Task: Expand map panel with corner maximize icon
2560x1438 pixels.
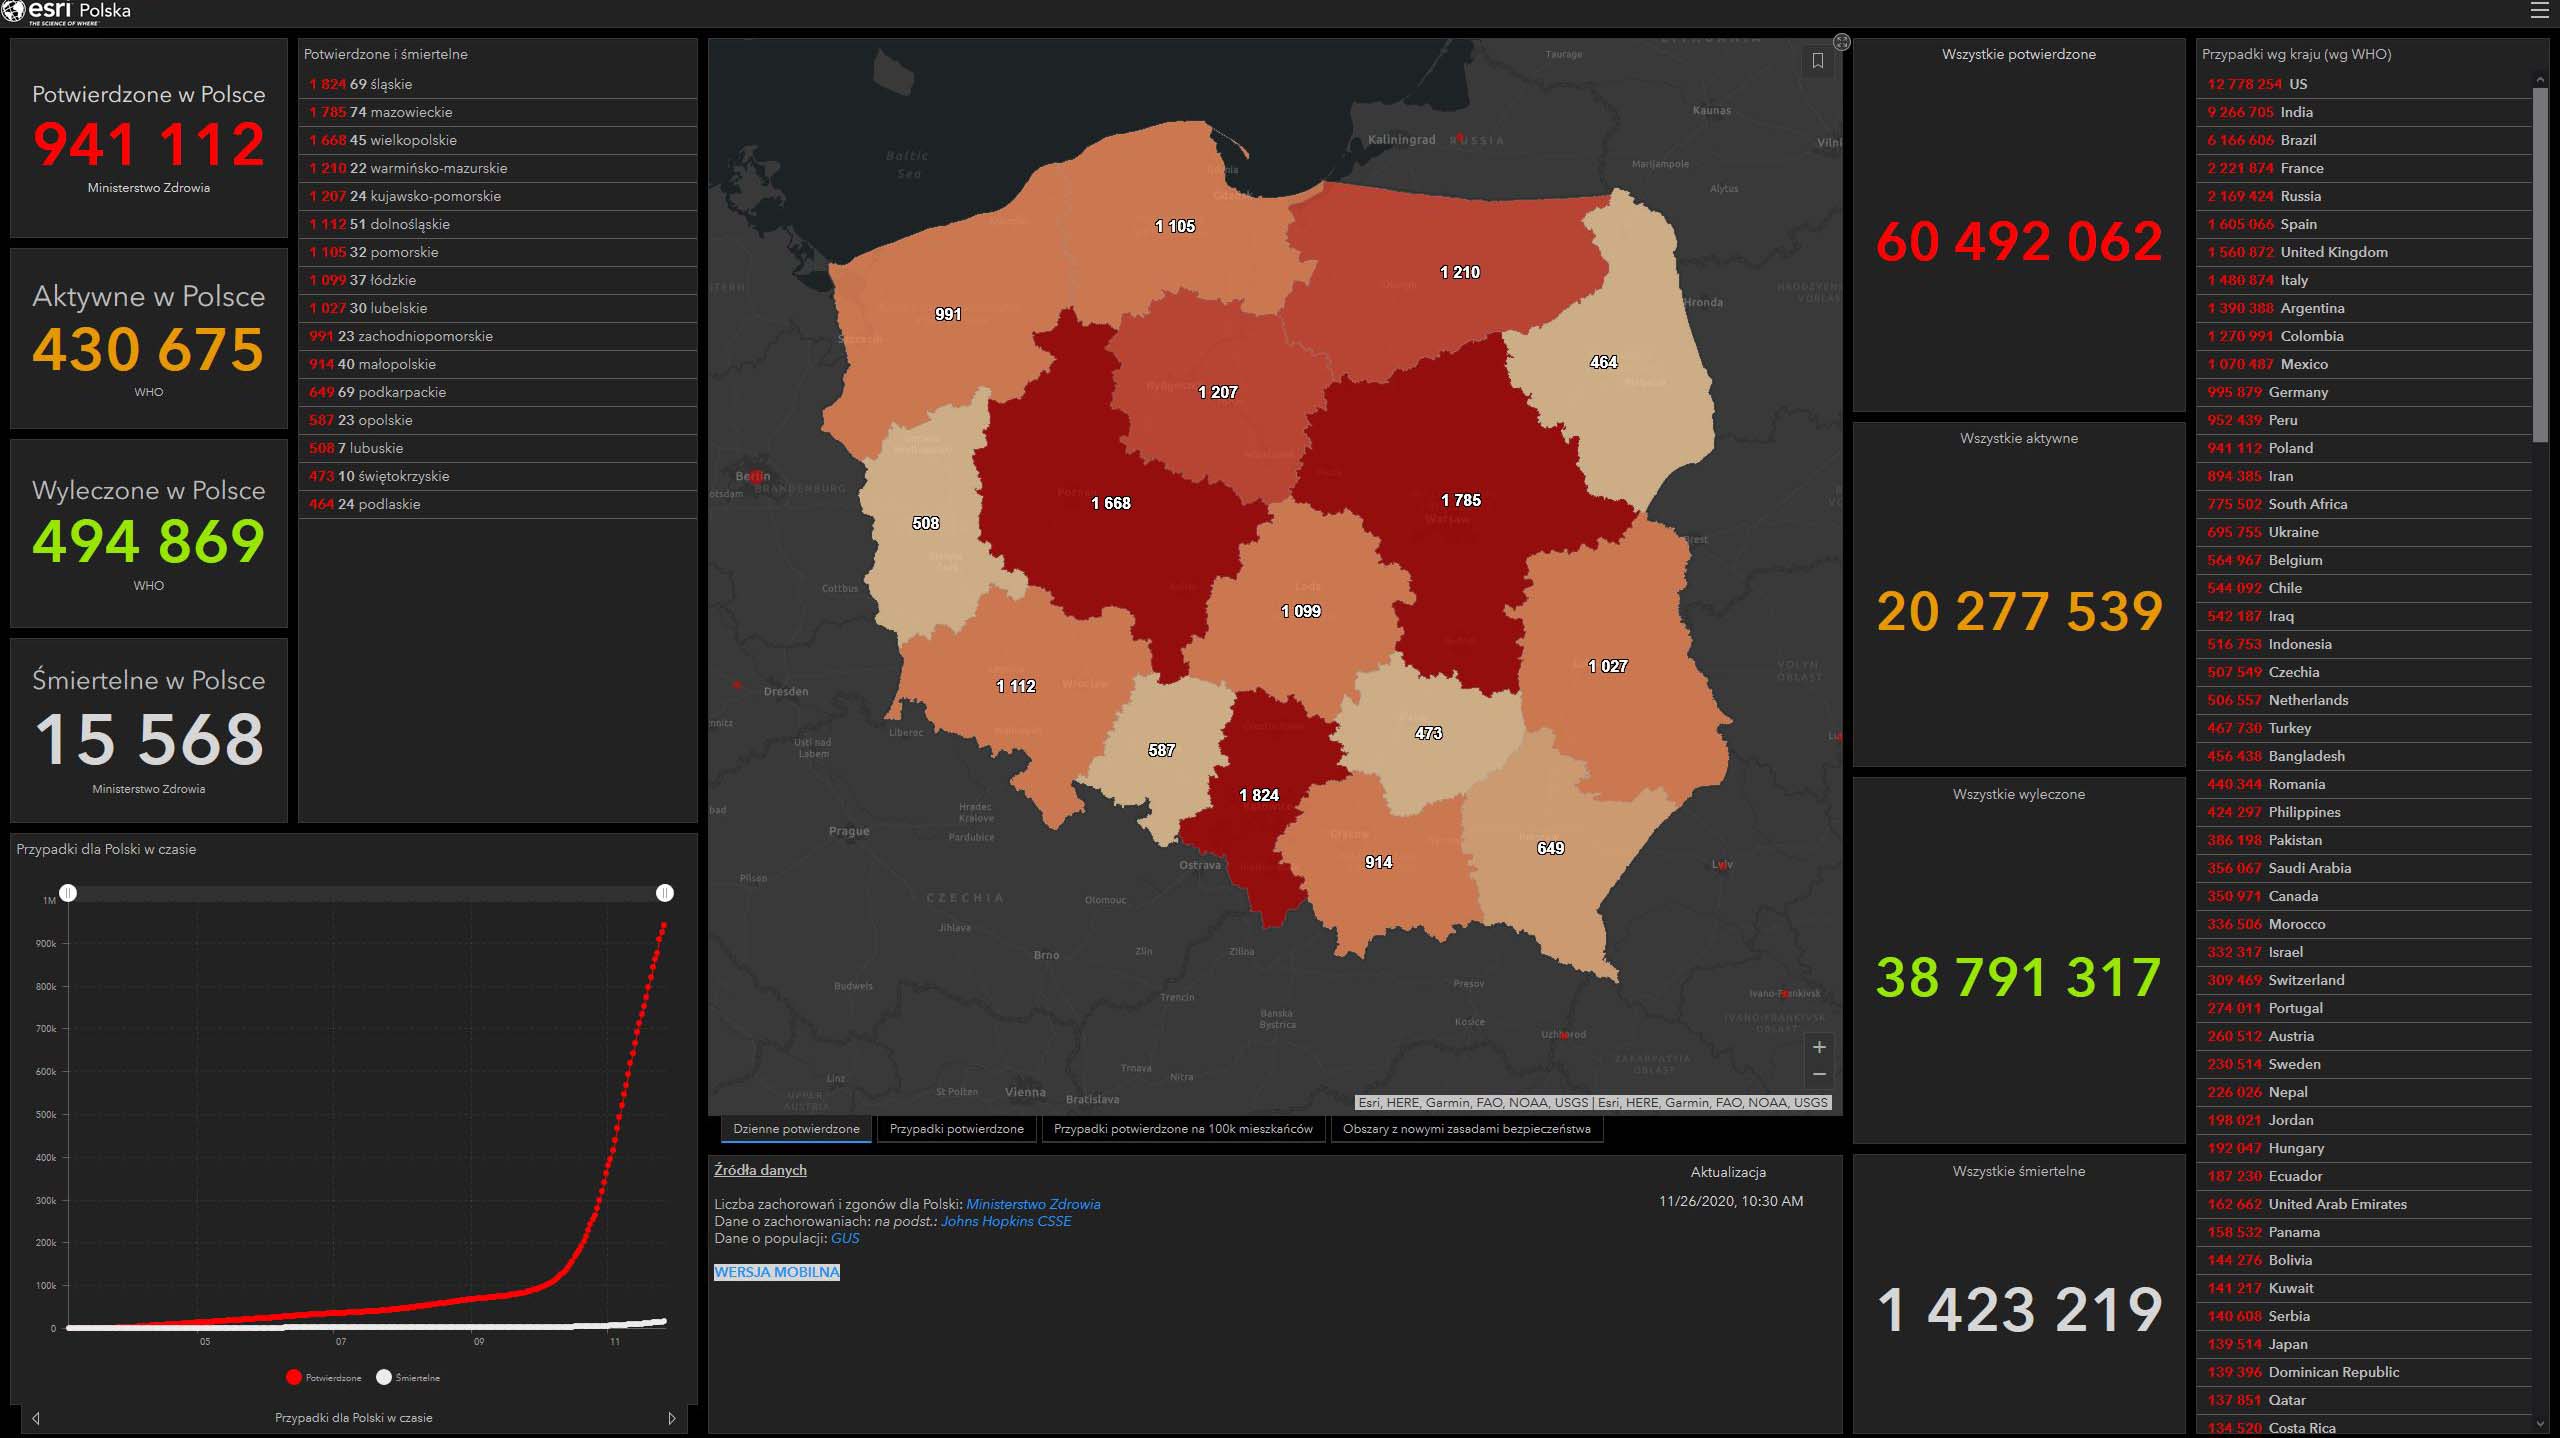Action: [x=1842, y=42]
